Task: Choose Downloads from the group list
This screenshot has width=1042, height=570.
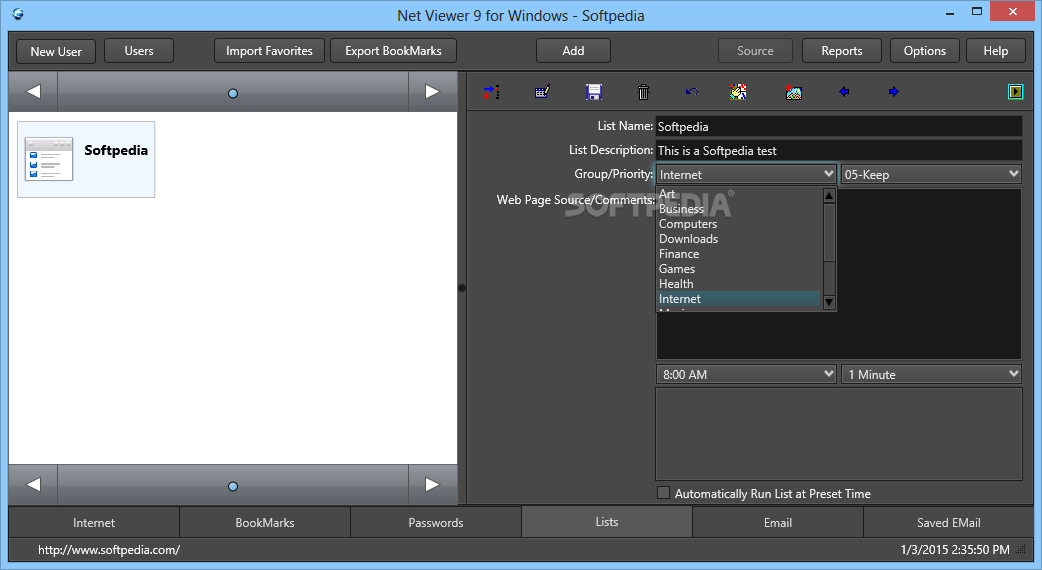Action: (739, 238)
